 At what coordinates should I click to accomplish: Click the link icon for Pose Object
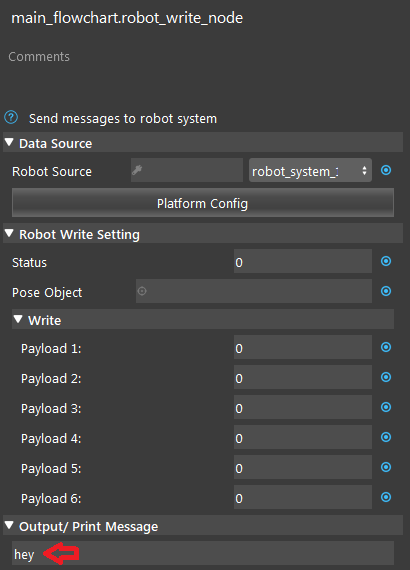click(x=386, y=291)
